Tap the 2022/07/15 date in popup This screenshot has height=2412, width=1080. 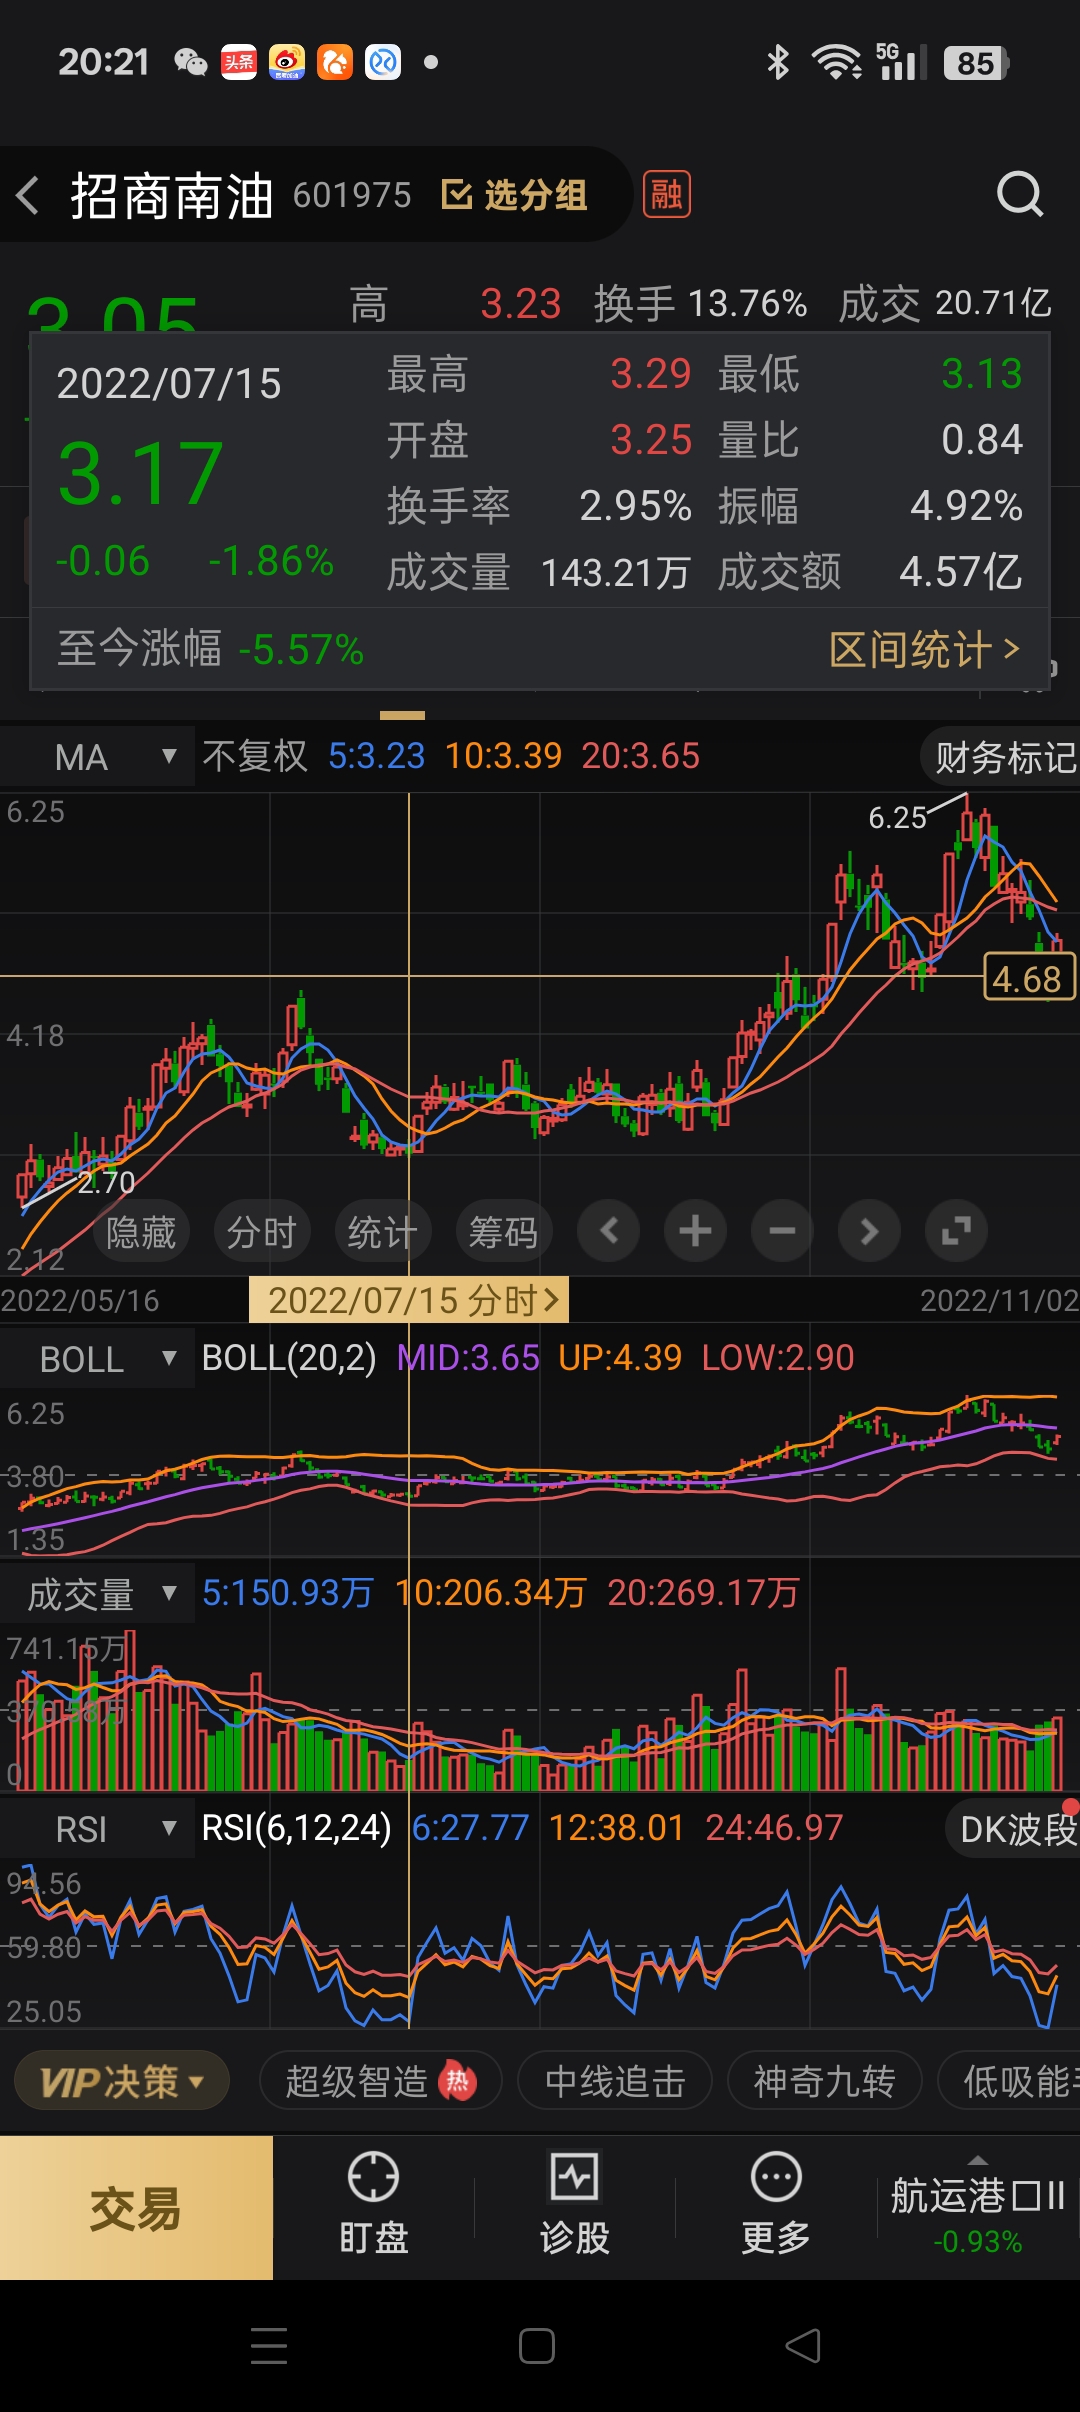pyautogui.click(x=169, y=384)
